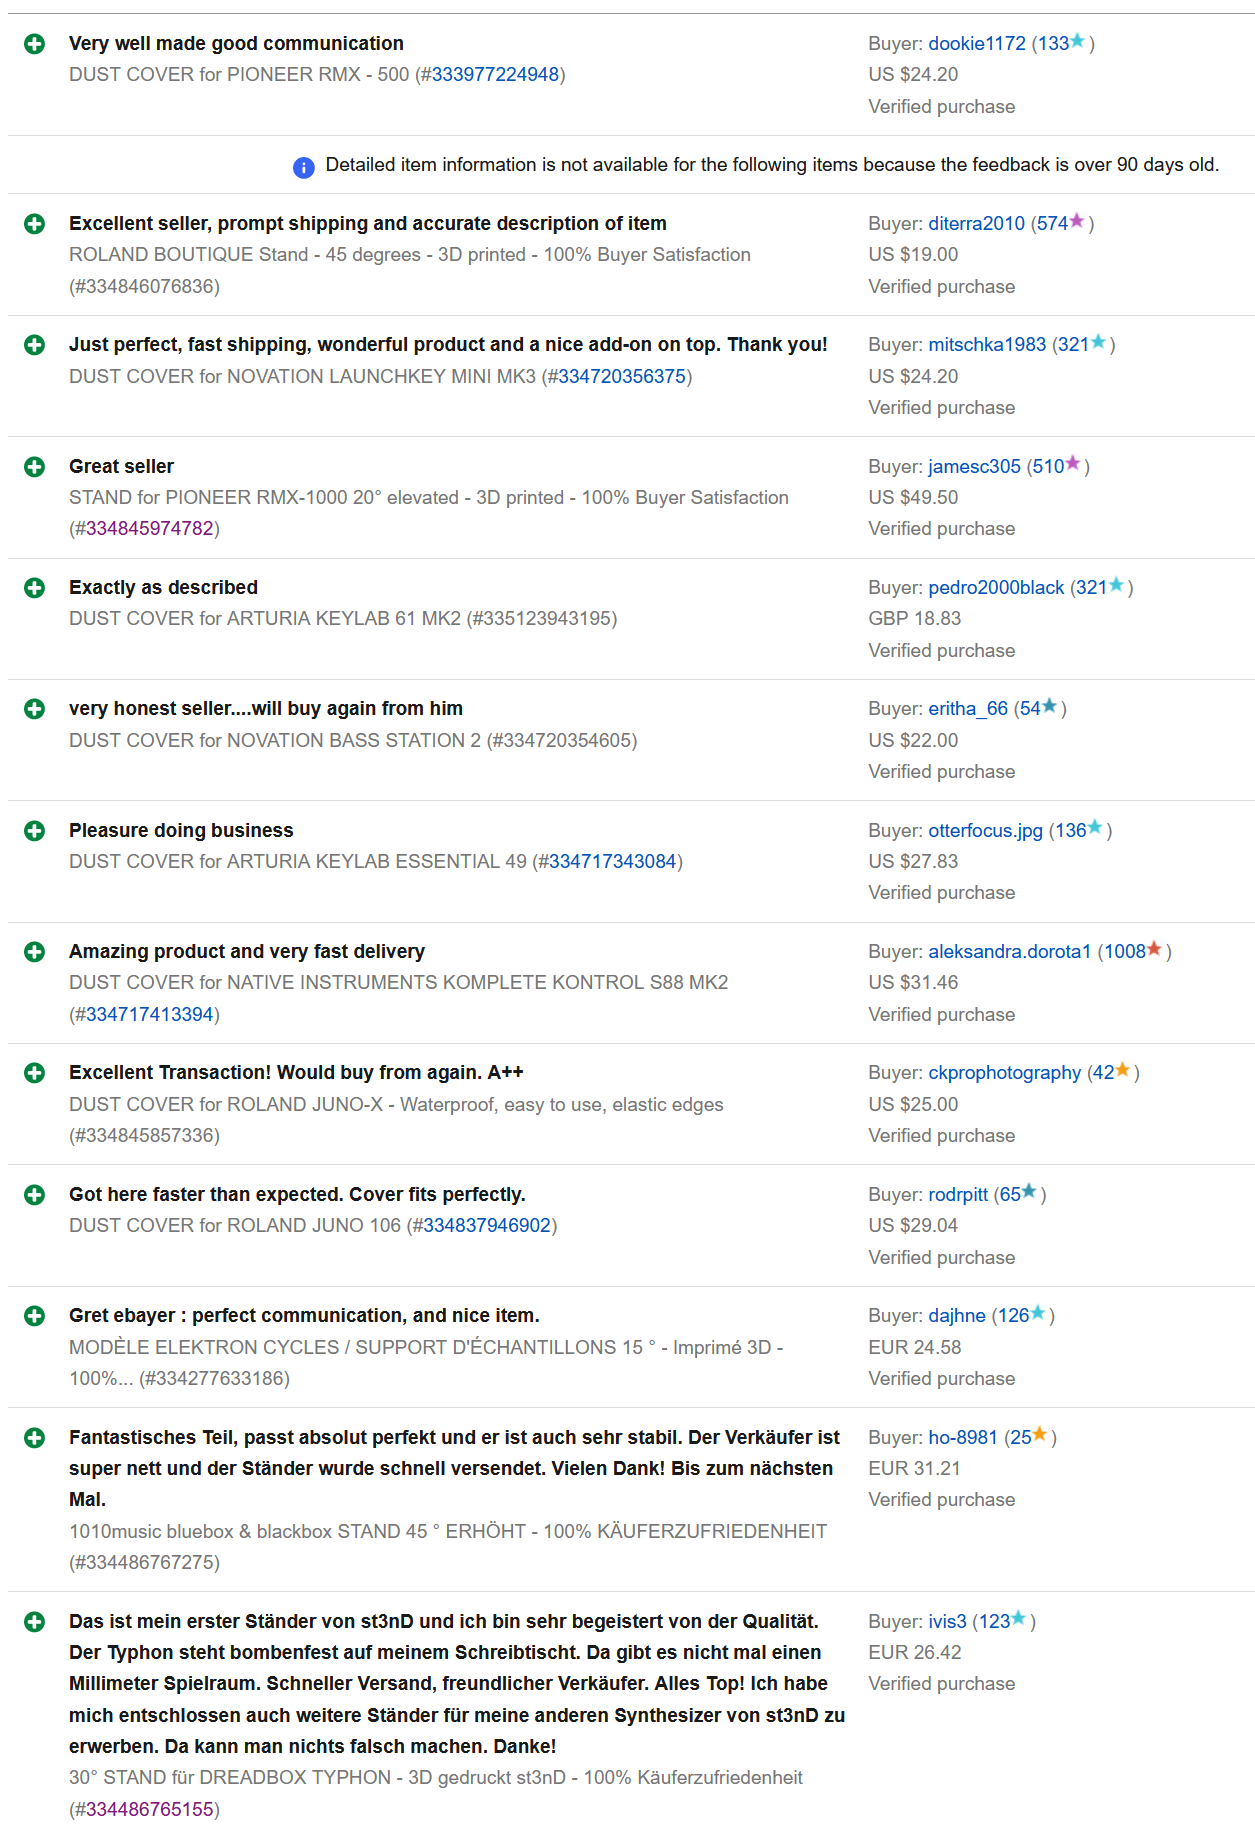1255x1837 pixels.
Task: Select the ROLAND BOUTIQUE Stand item title
Action: (410, 255)
